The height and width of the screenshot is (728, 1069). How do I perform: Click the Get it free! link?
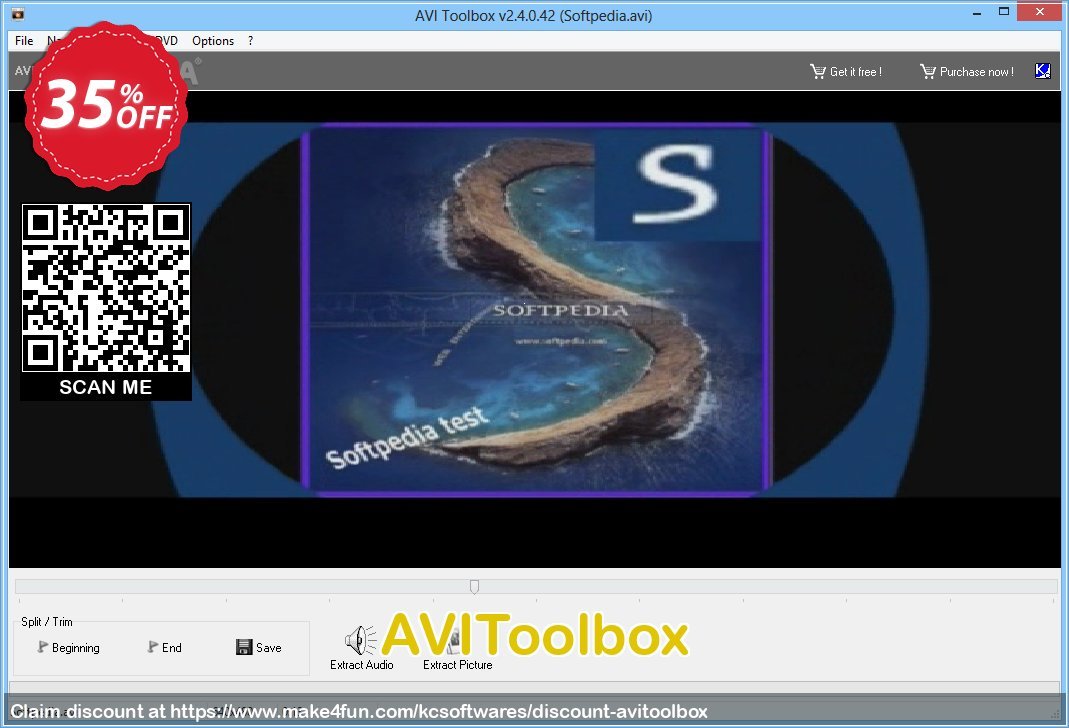[856, 72]
